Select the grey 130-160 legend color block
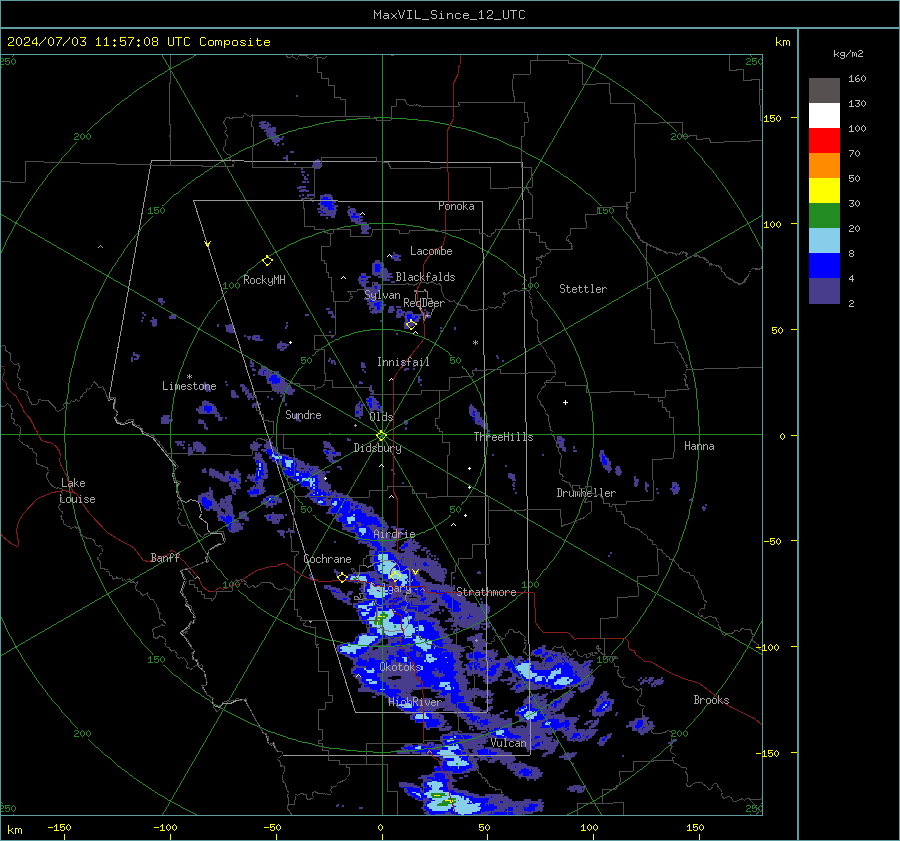This screenshot has width=900, height=841. (x=824, y=90)
